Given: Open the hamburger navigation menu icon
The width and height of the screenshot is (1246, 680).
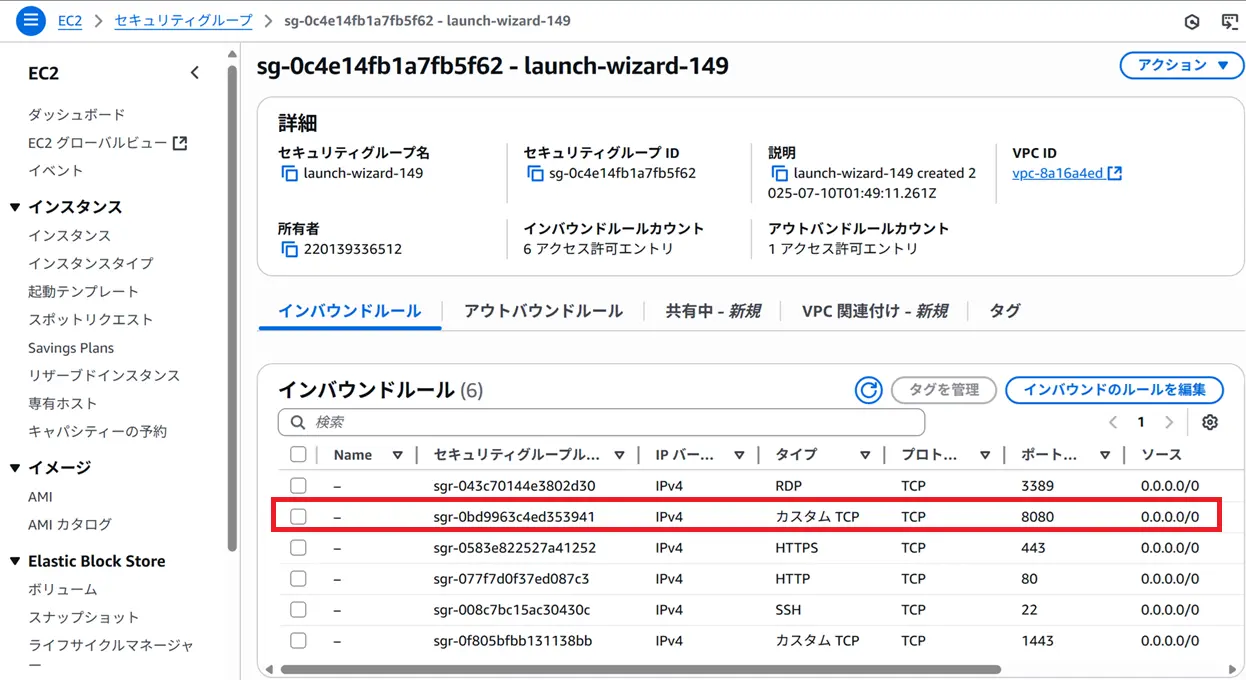Looking at the screenshot, I should (x=31, y=20).
